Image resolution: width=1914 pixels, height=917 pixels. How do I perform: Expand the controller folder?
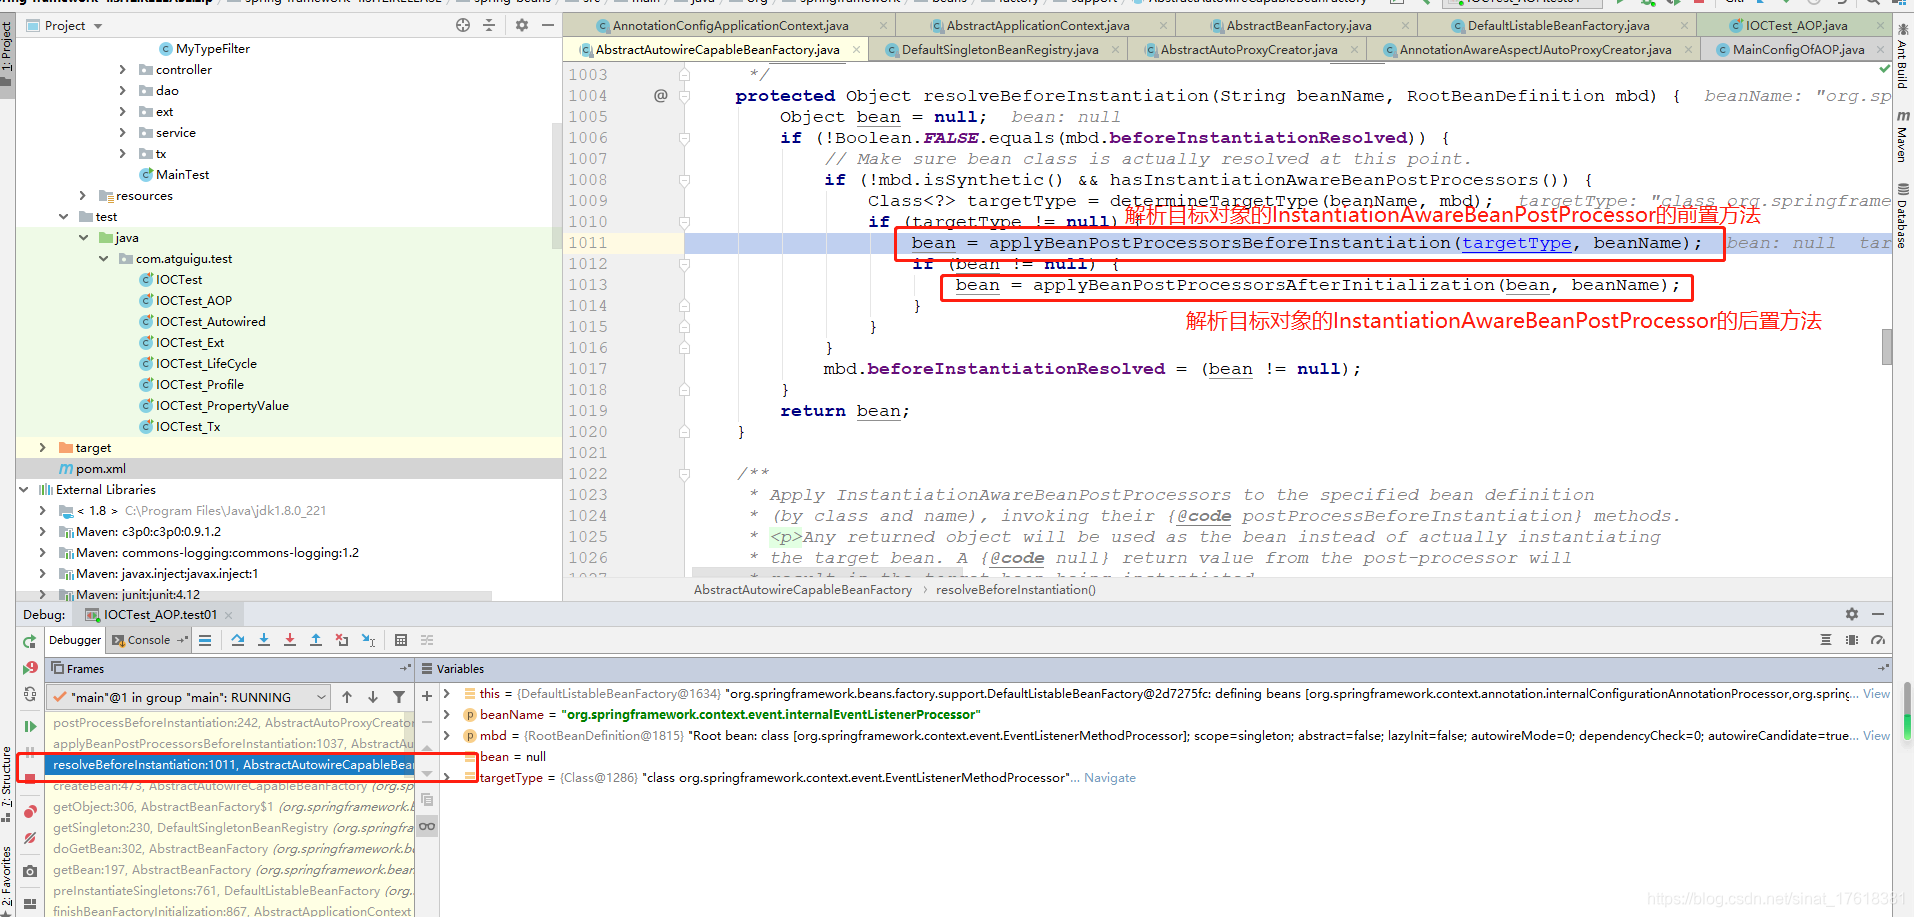pyautogui.click(x=123, y=70)
